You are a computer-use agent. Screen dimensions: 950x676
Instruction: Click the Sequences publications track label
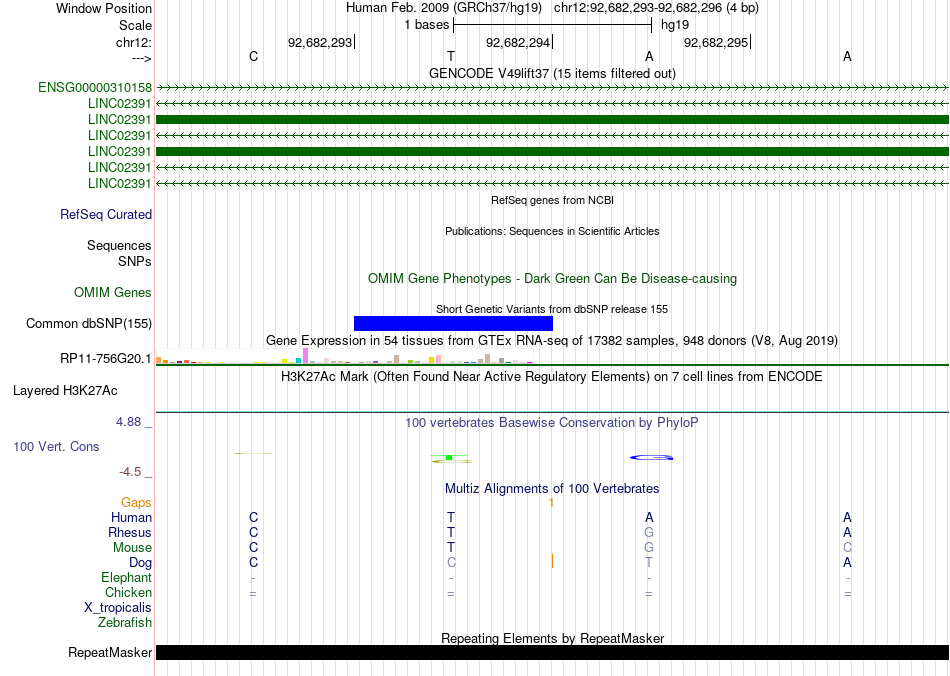[119, 245]
